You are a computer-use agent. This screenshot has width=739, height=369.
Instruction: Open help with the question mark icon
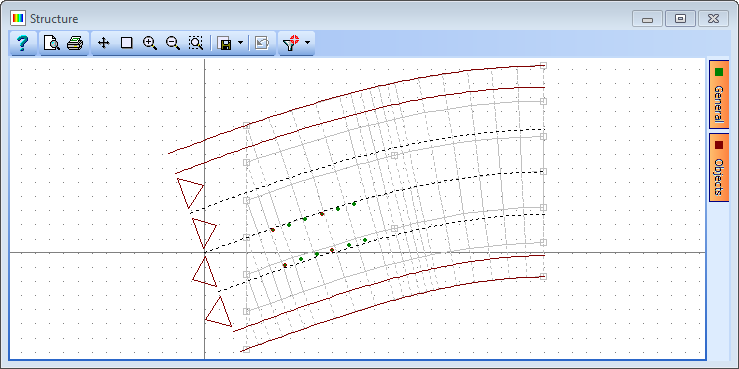[23, 43]
